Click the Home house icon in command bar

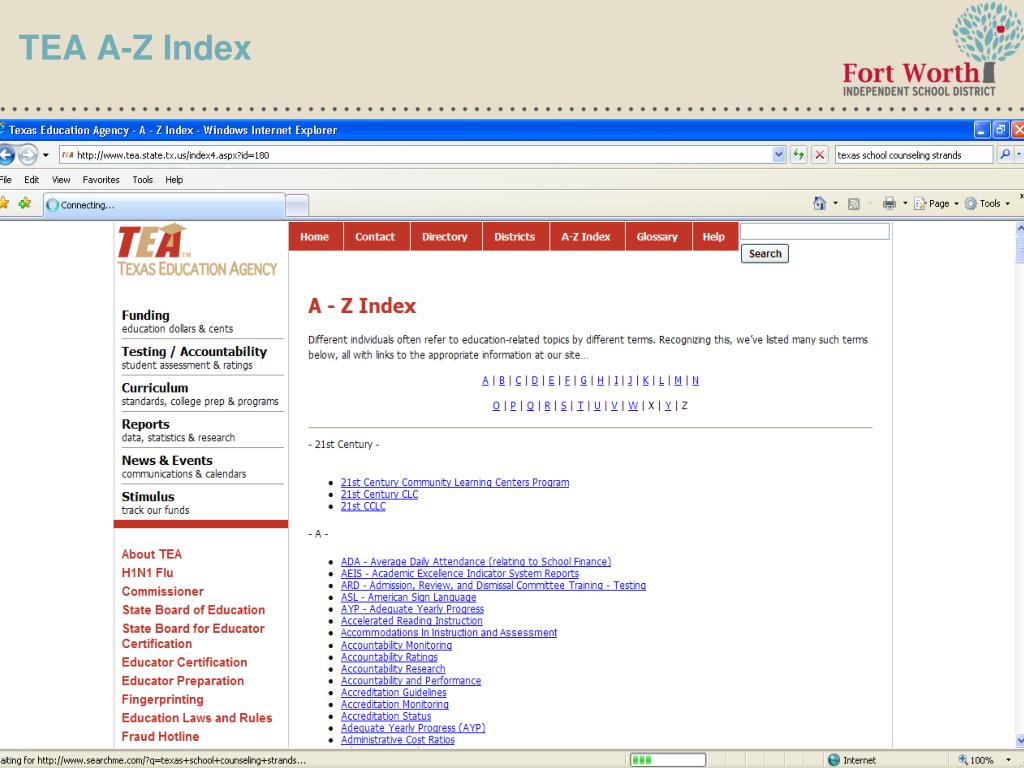pos(819,204)
